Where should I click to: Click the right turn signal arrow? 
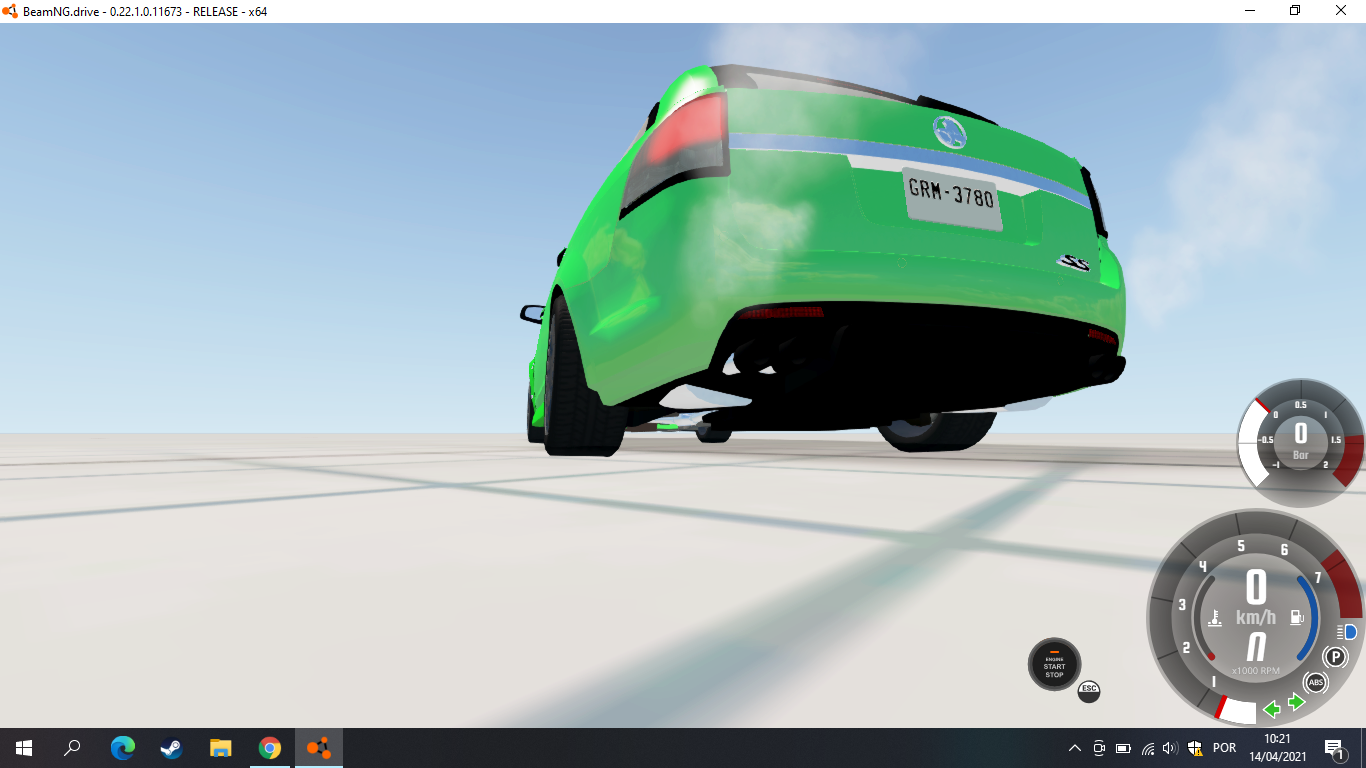1296,702
